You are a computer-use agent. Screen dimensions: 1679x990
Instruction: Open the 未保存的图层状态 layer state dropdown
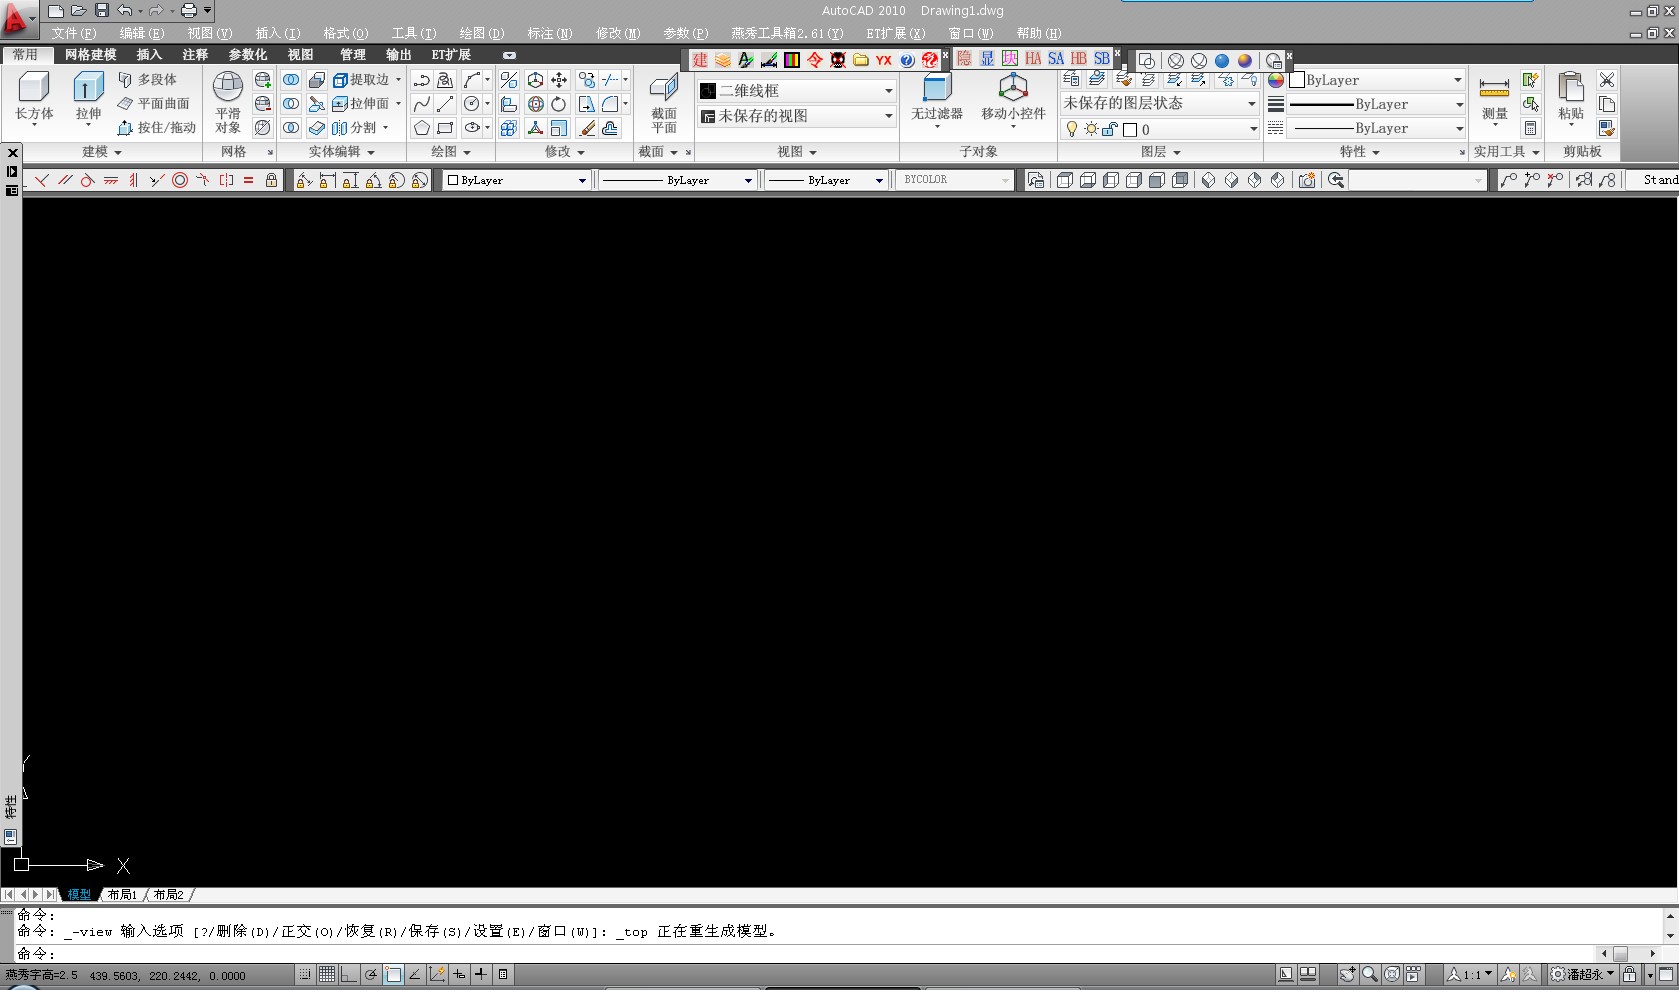pos(1160,103)
